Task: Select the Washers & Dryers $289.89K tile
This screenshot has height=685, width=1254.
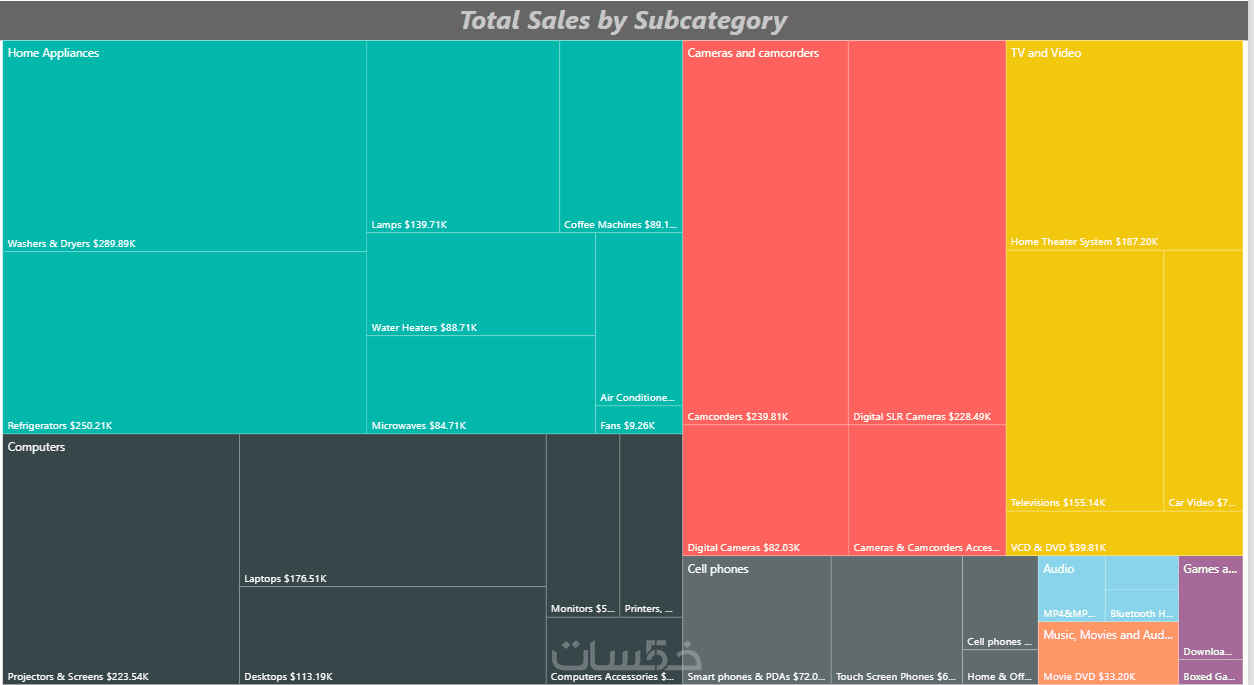Action: (185, 146)
